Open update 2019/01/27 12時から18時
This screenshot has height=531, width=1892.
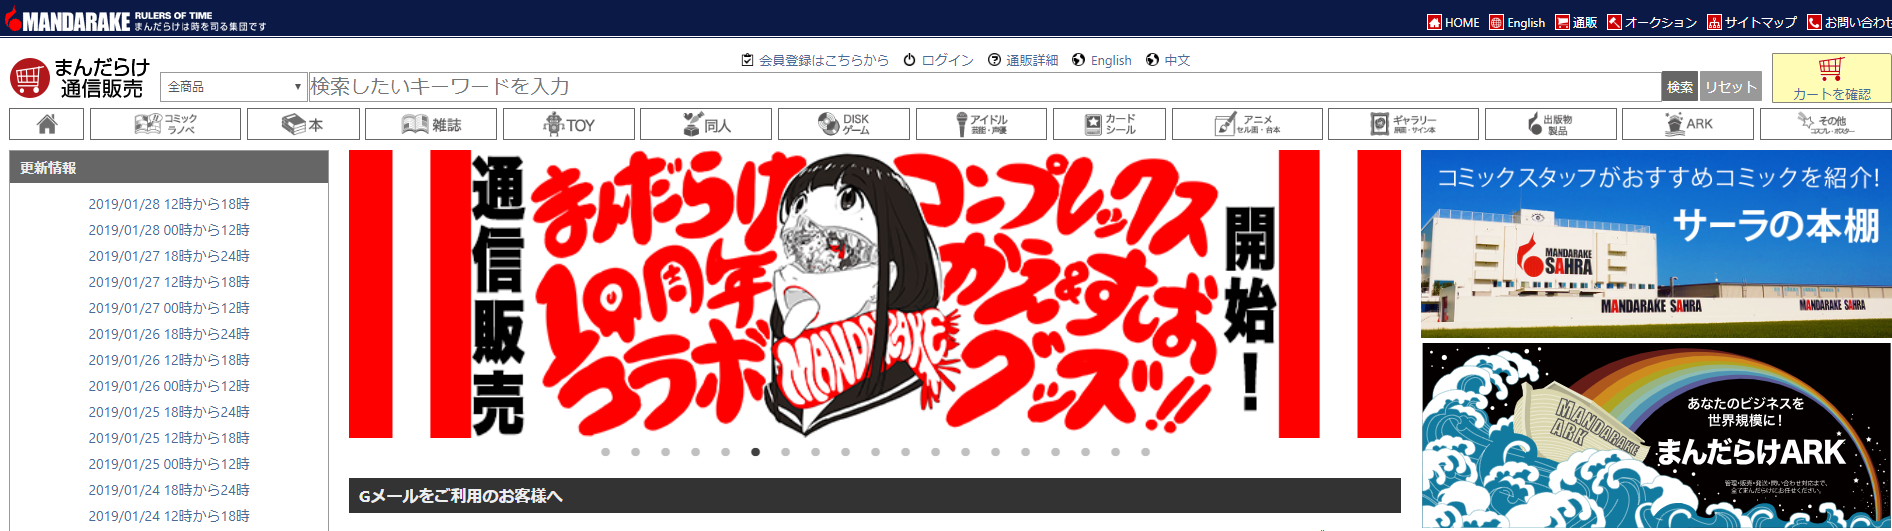pos(169,282)
